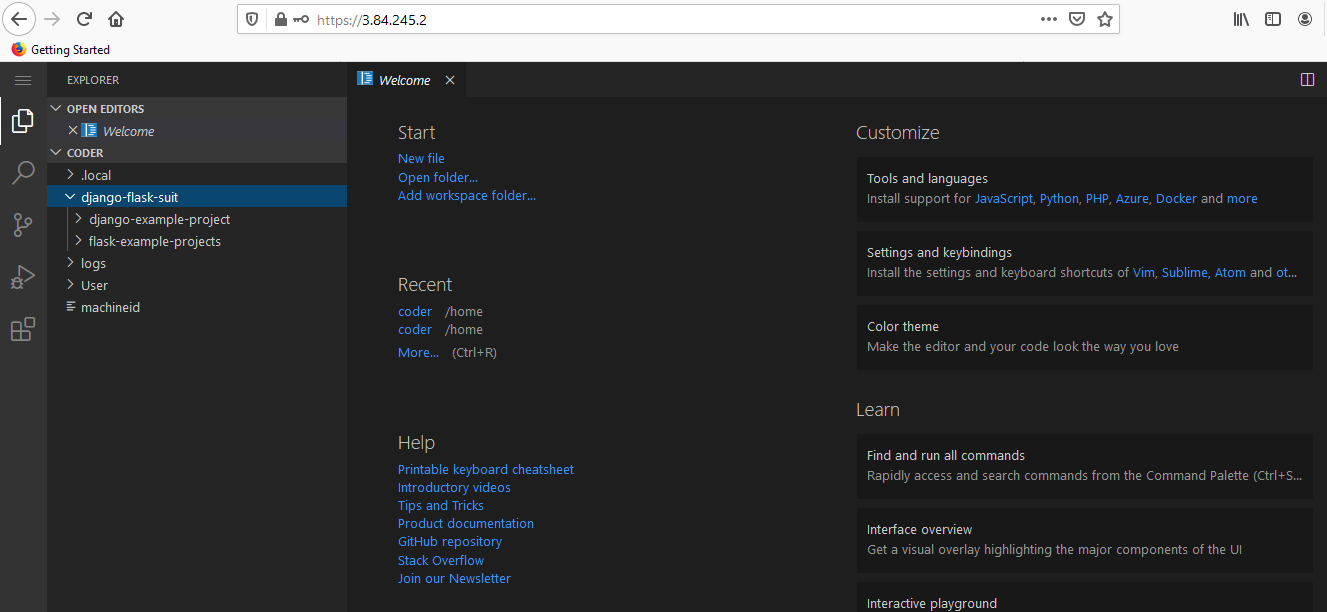Image resolution: width=1327 pixels, height=612 pixels.
Task: Install PHP language support
Action: (1097, 198)
